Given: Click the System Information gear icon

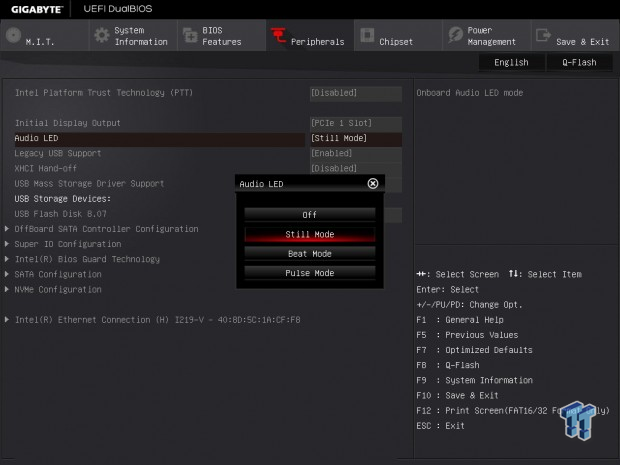Looking at the screenshot, I should click(x=102, y=35).
